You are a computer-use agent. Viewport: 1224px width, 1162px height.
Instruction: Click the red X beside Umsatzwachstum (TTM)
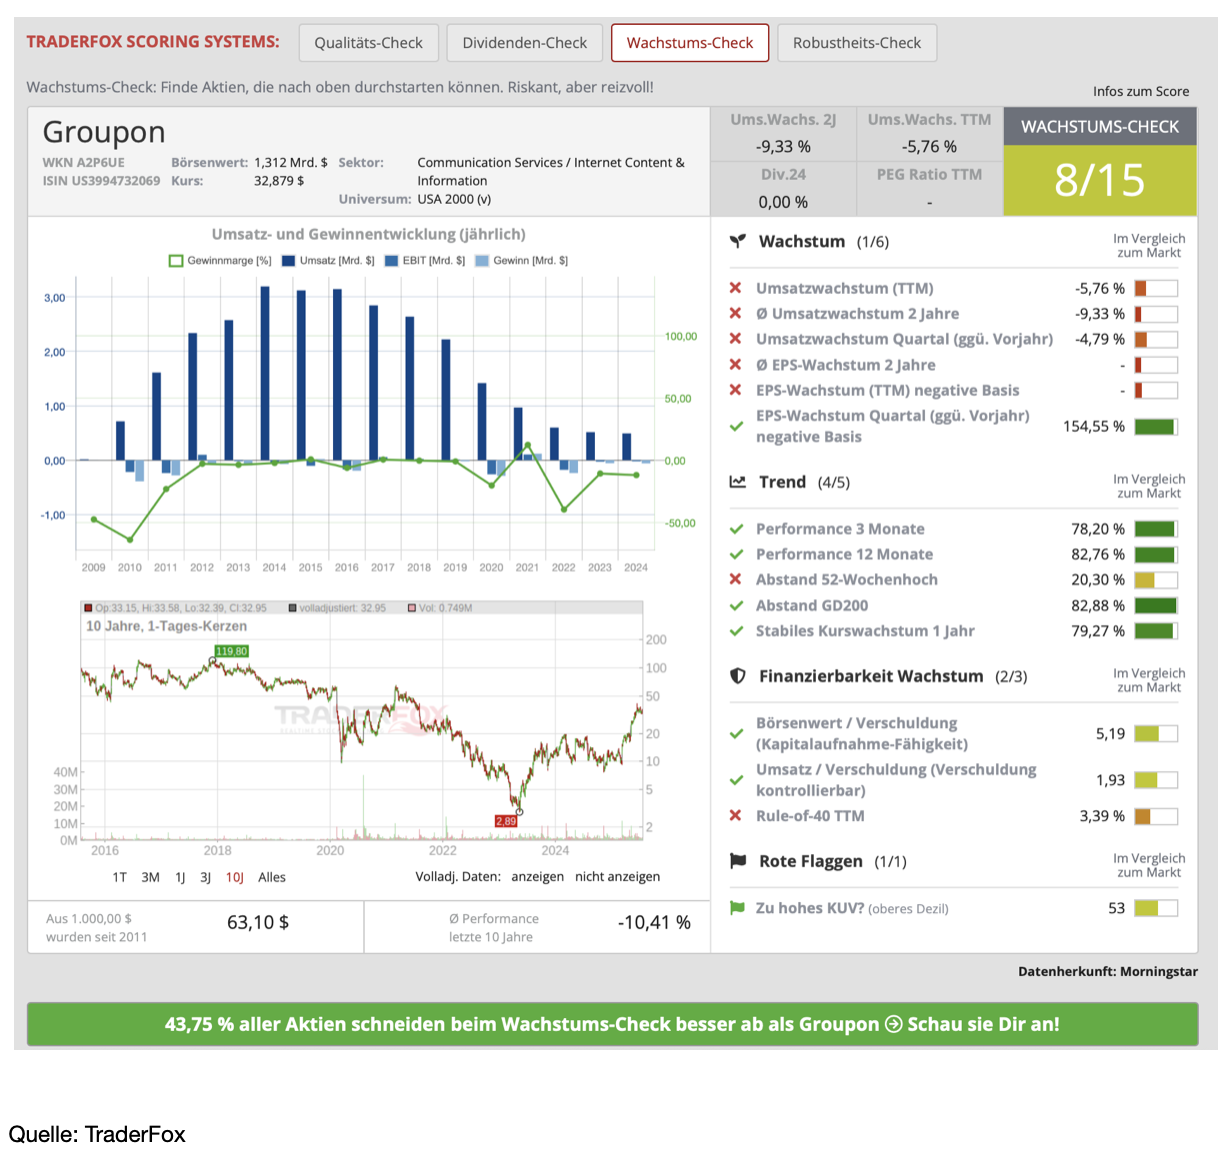coord(736,288)
